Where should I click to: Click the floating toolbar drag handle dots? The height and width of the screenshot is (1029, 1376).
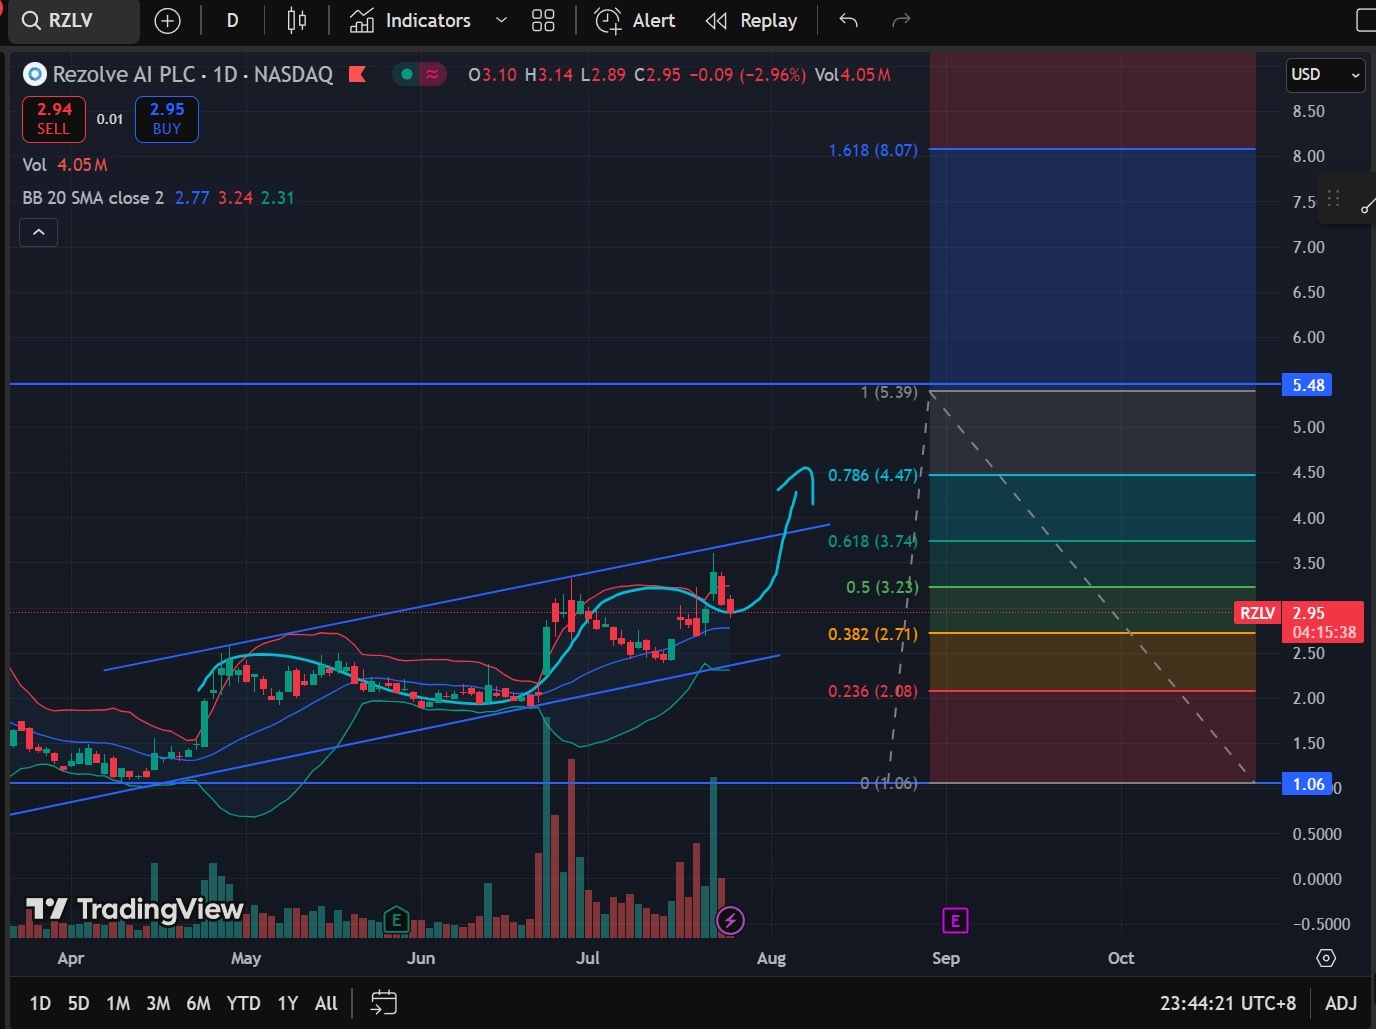(x=1333, y=198)
